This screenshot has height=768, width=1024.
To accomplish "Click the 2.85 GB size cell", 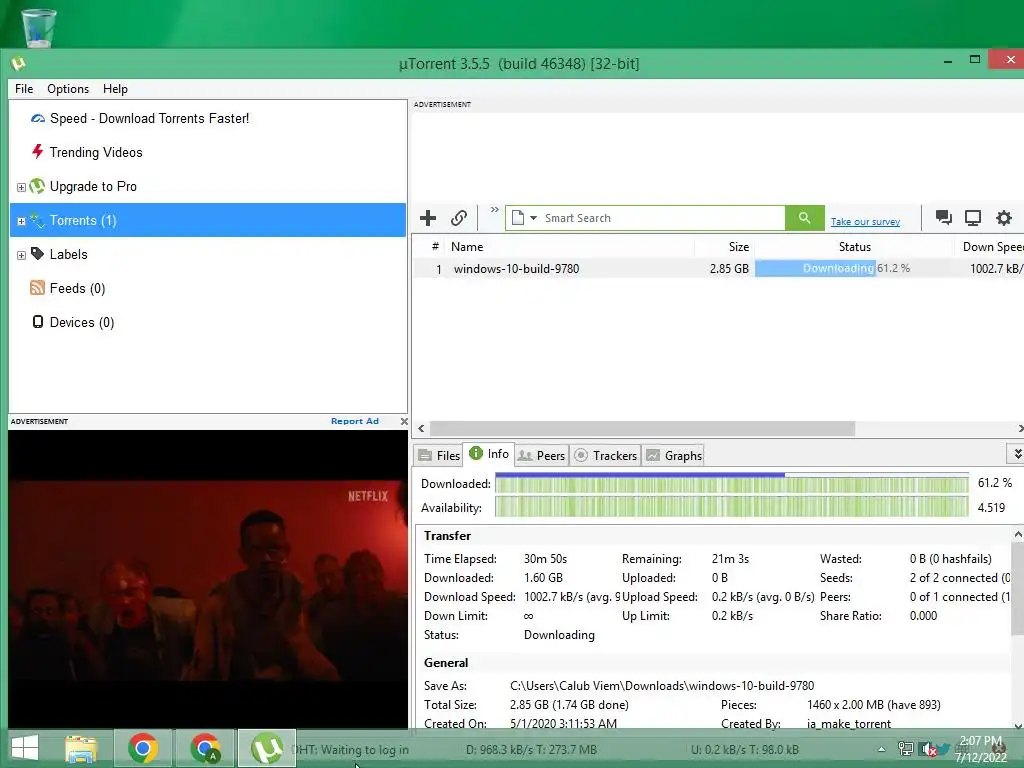I will (729, 268).
